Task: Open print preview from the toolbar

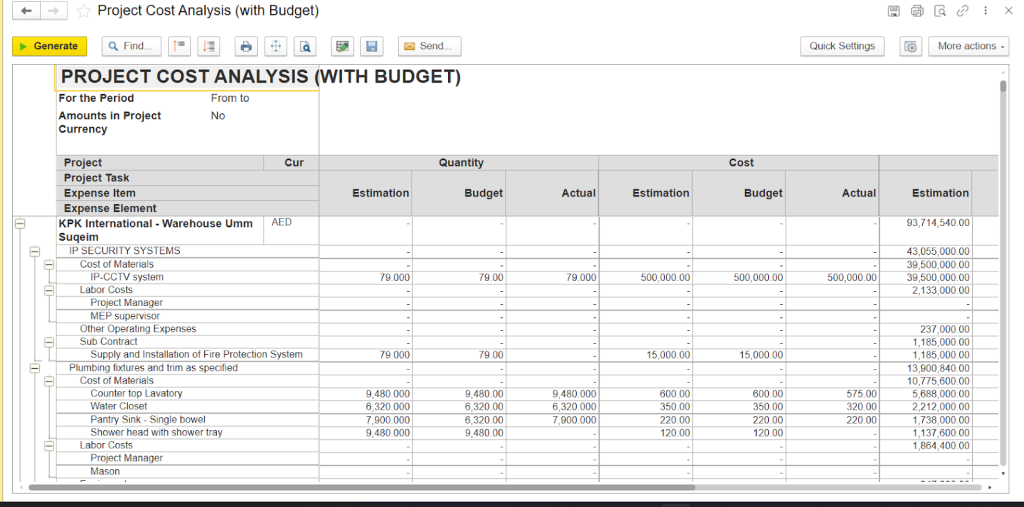Action: pos(305,46)
